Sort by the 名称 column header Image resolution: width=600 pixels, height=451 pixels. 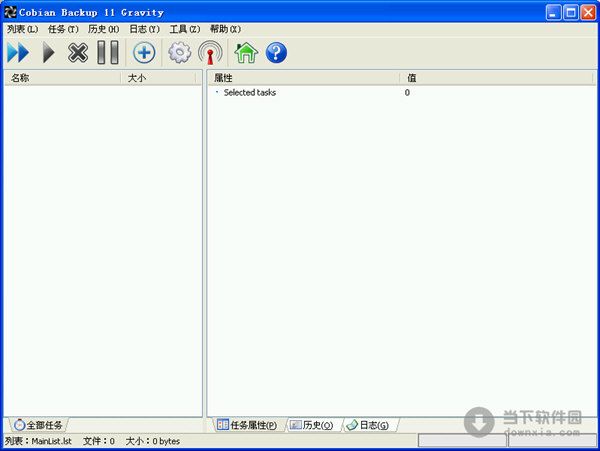pos(62,78)
